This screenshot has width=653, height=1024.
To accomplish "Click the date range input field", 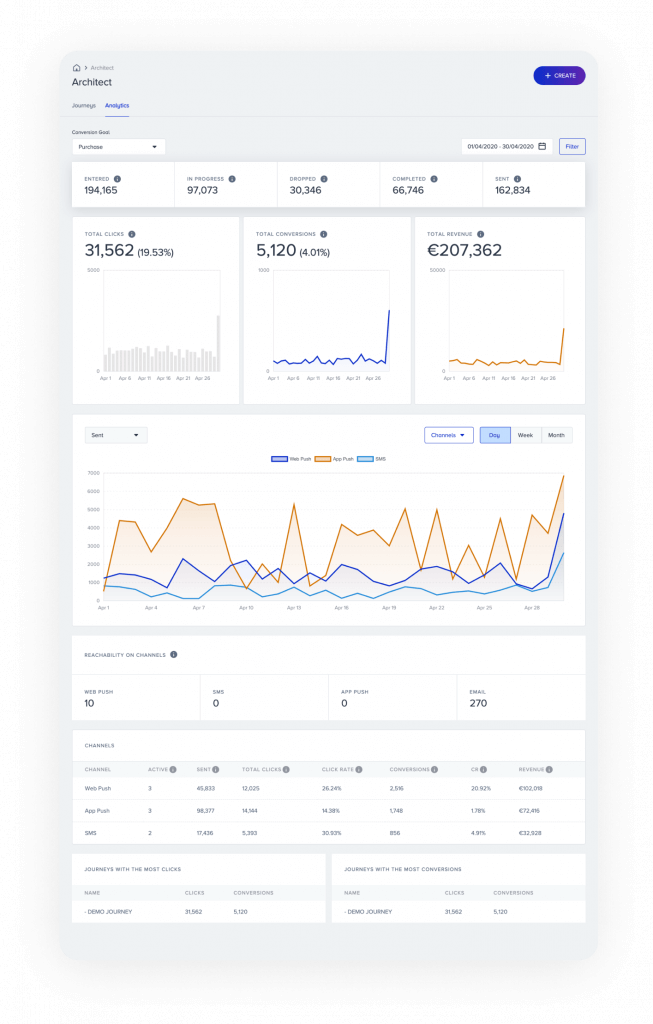I will click(x=500, y=146).
